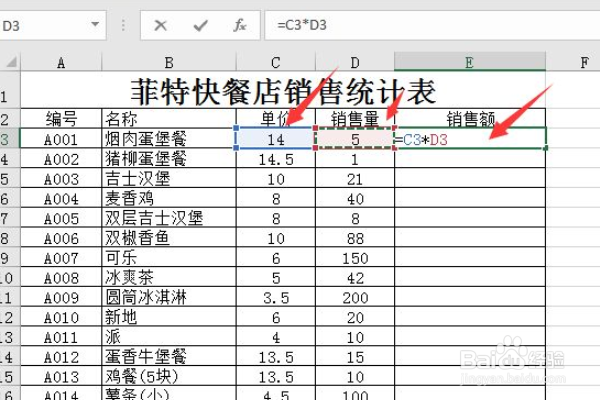Image resolution: width=600 pixels, height=400 pixels.
Task: Click cell 圆筒冰淇淋
Action: [169, 297]
